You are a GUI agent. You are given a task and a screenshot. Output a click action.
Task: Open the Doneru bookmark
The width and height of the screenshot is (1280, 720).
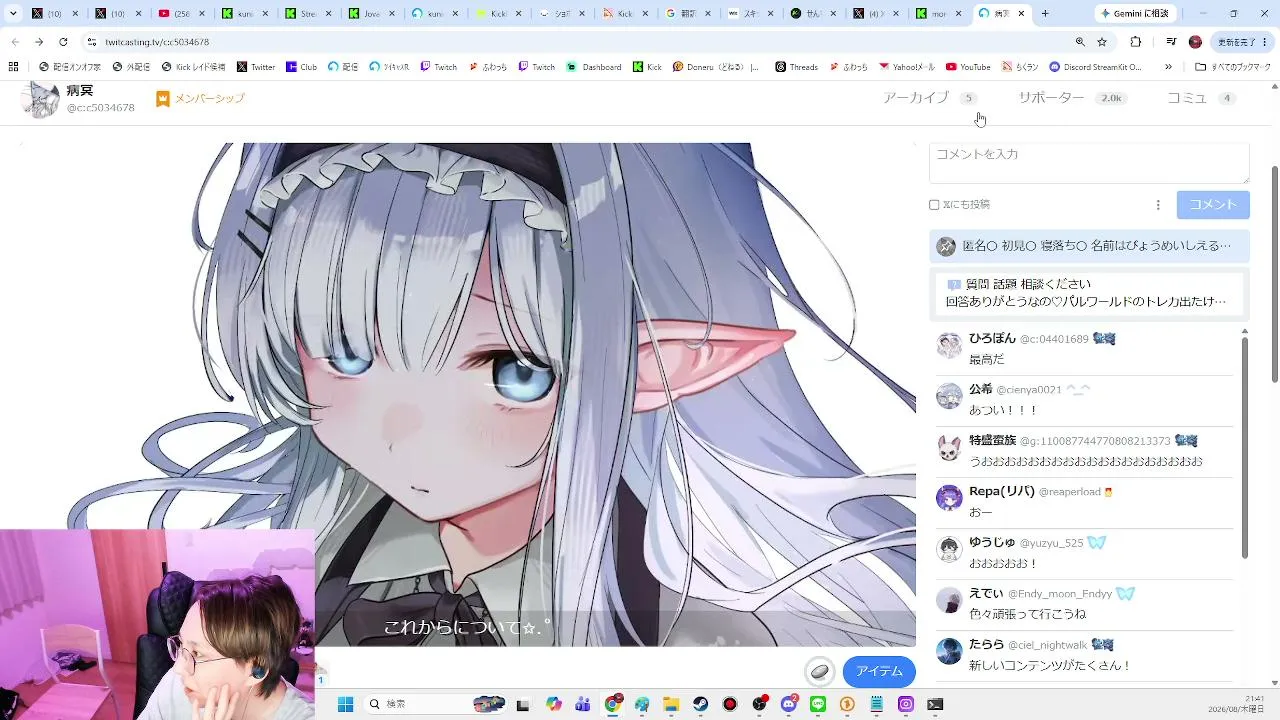716,67
